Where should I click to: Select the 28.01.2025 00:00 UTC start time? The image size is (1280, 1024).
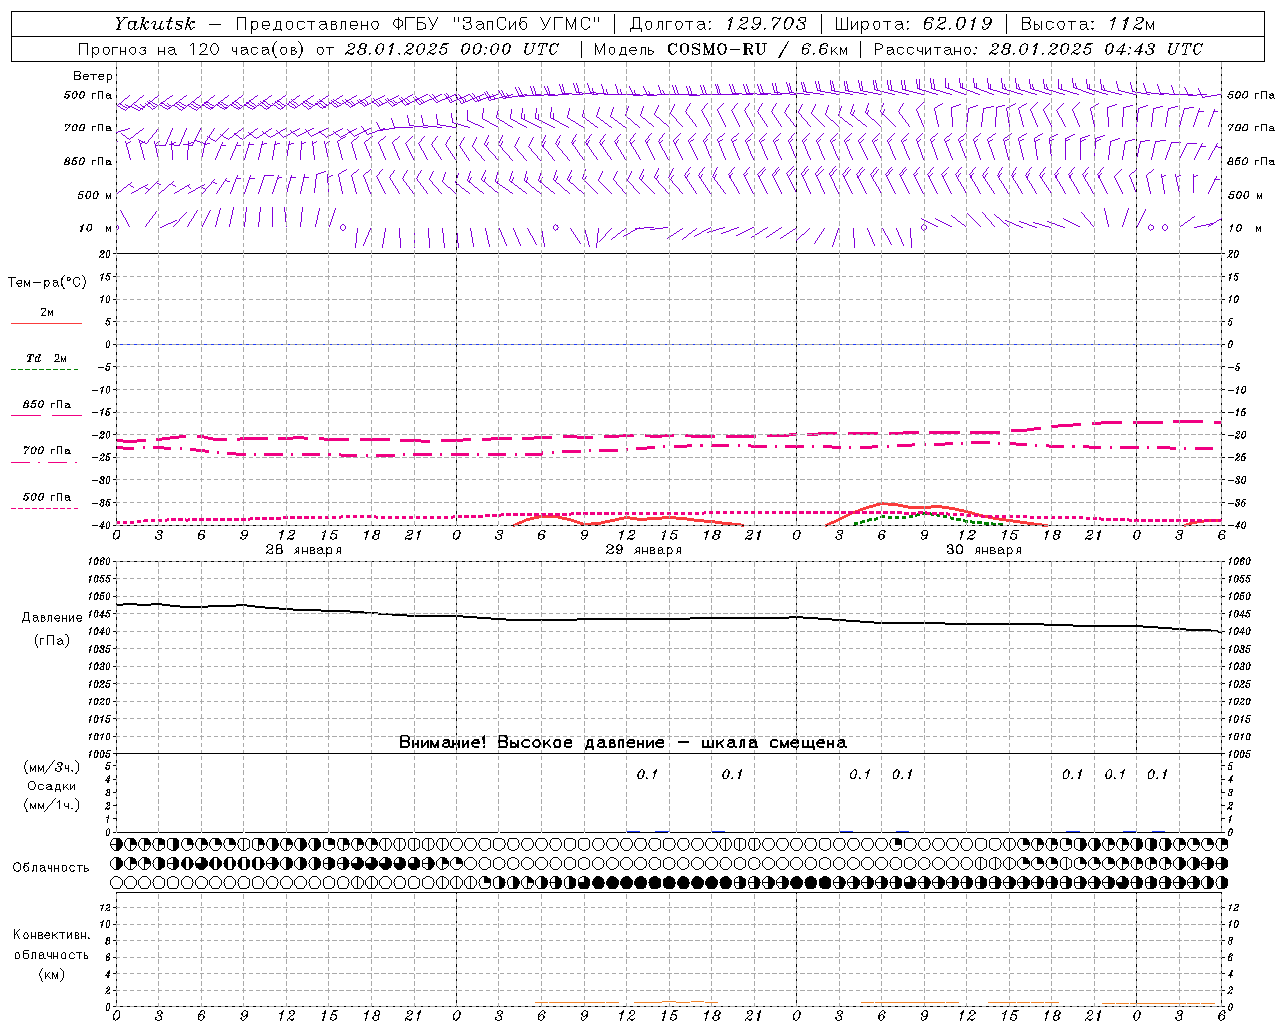(452, 49)
